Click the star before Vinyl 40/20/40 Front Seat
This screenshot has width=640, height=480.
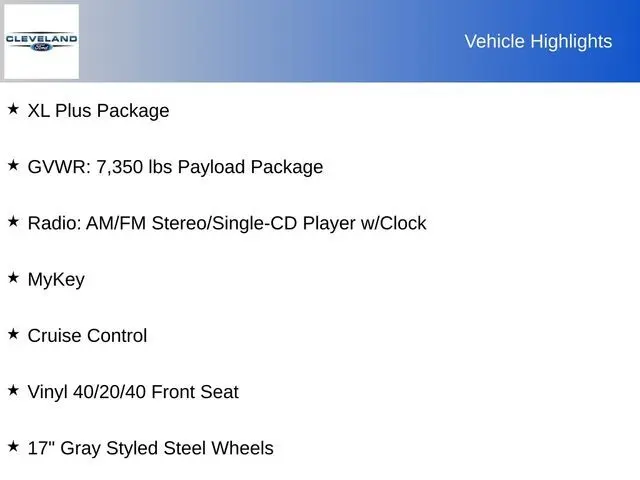pos(13,390)
